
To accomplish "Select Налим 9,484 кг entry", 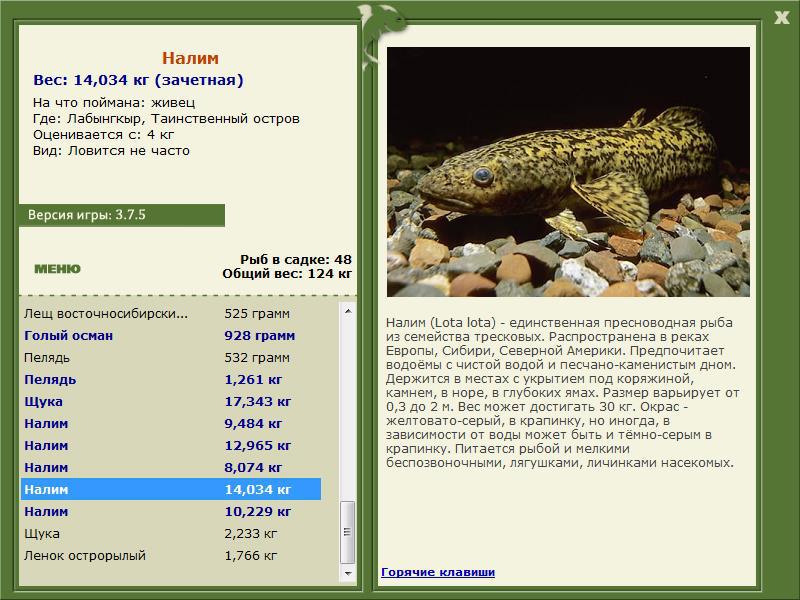I will [x=171, y=423].
